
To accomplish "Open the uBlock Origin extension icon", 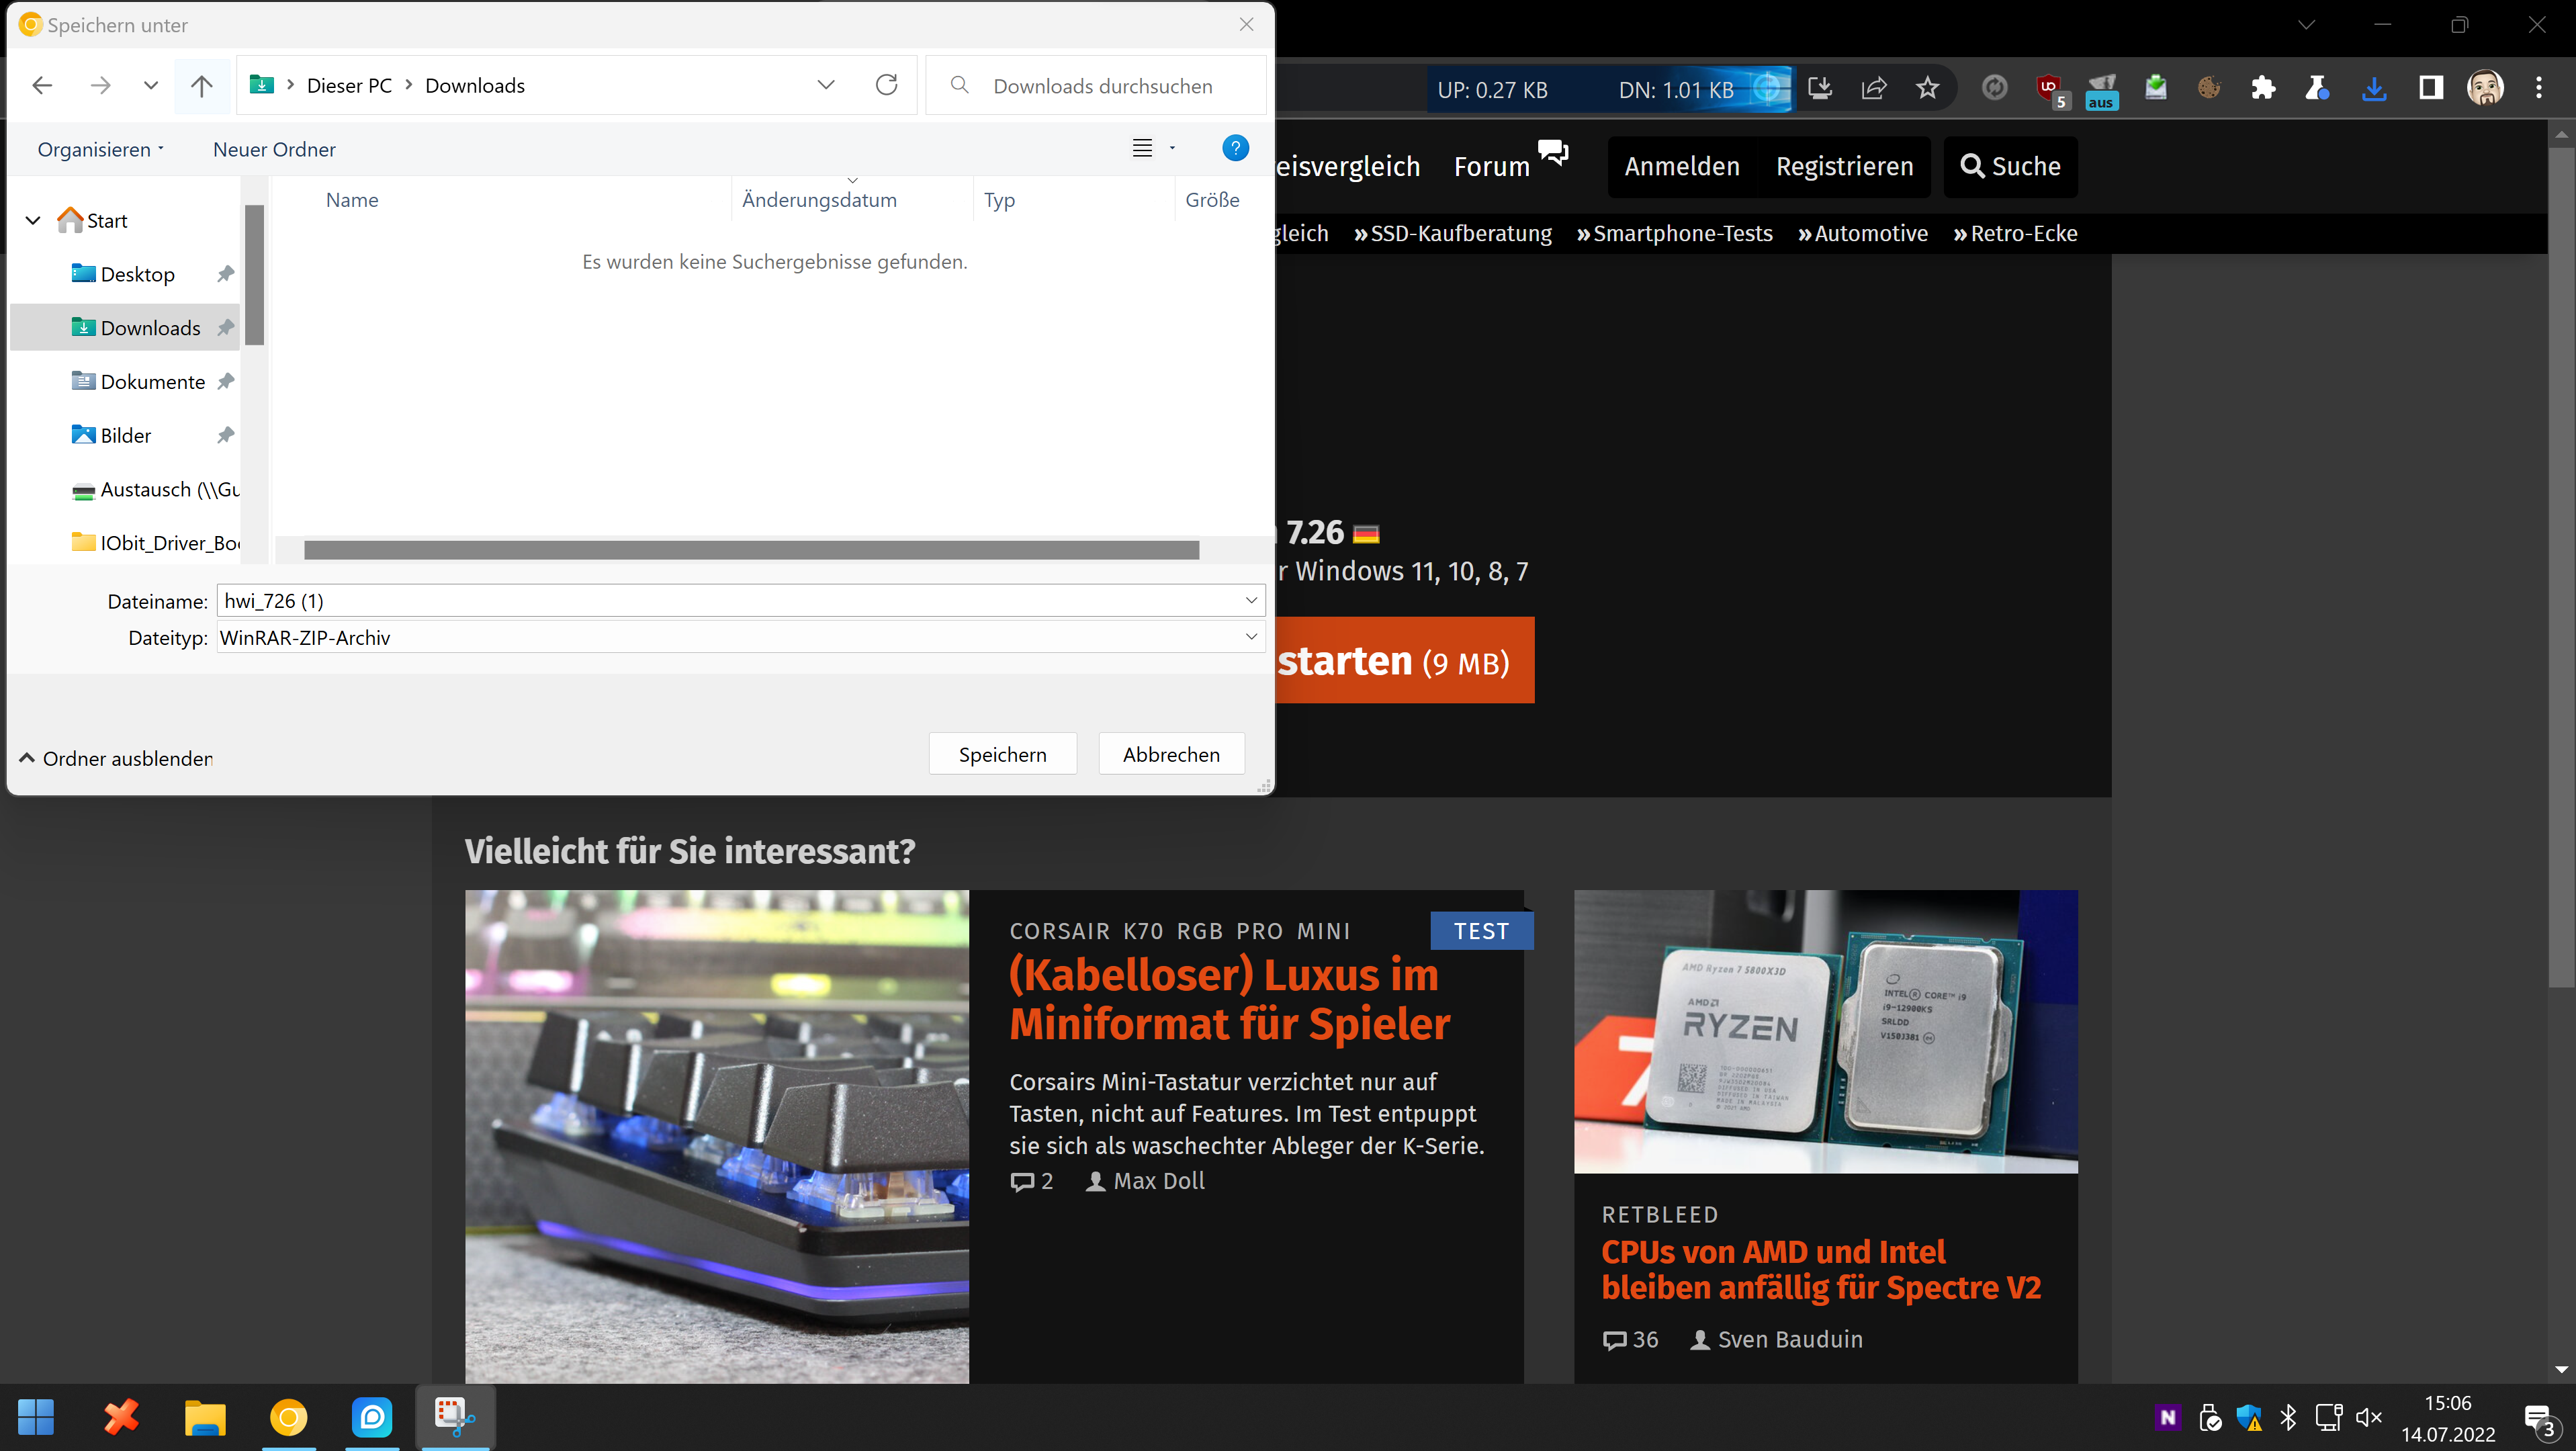I will coord(2048,88).
